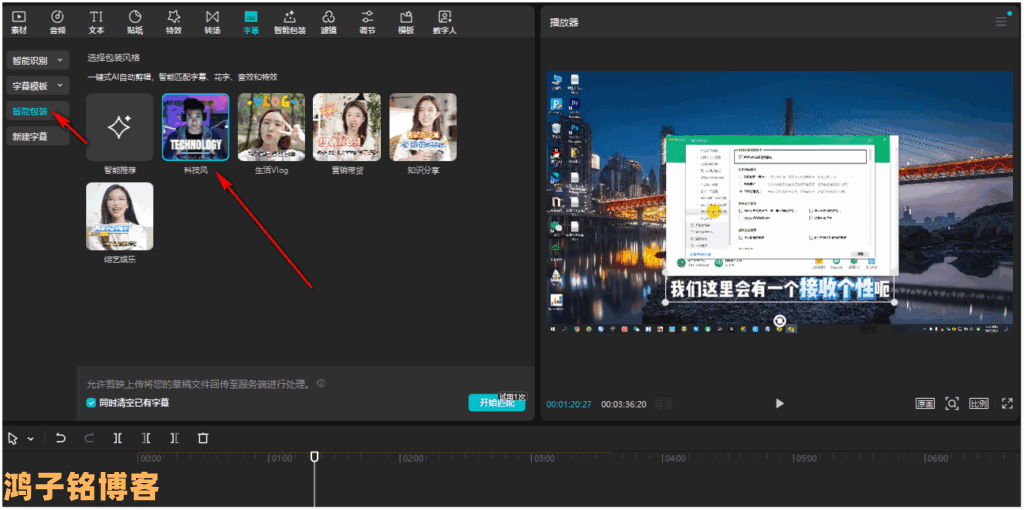Play the video in the player
The image size is (1024, 510).
click(779, 403)
